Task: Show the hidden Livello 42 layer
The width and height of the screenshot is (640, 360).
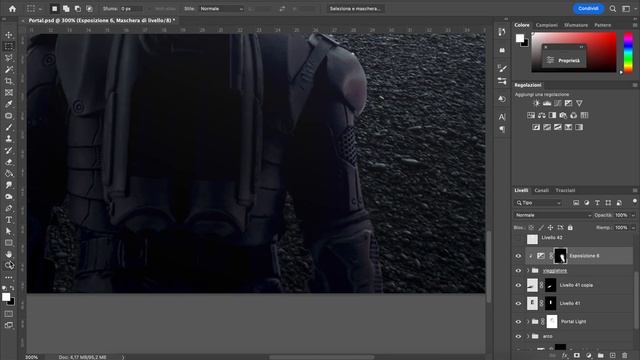Action: [518, 239]
